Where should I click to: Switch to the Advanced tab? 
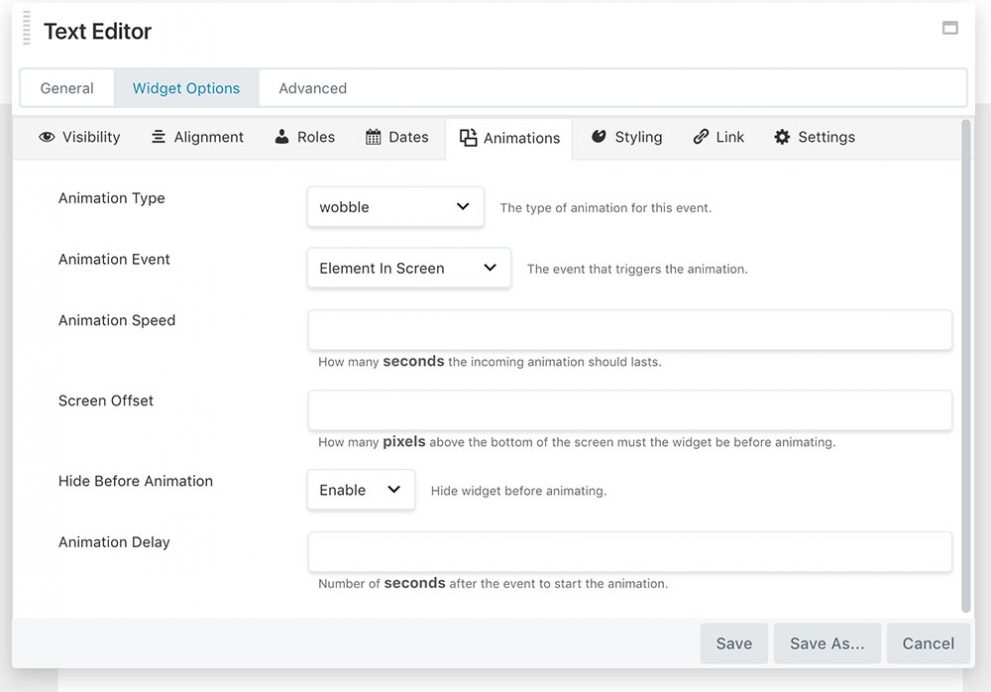coord(311,87)
